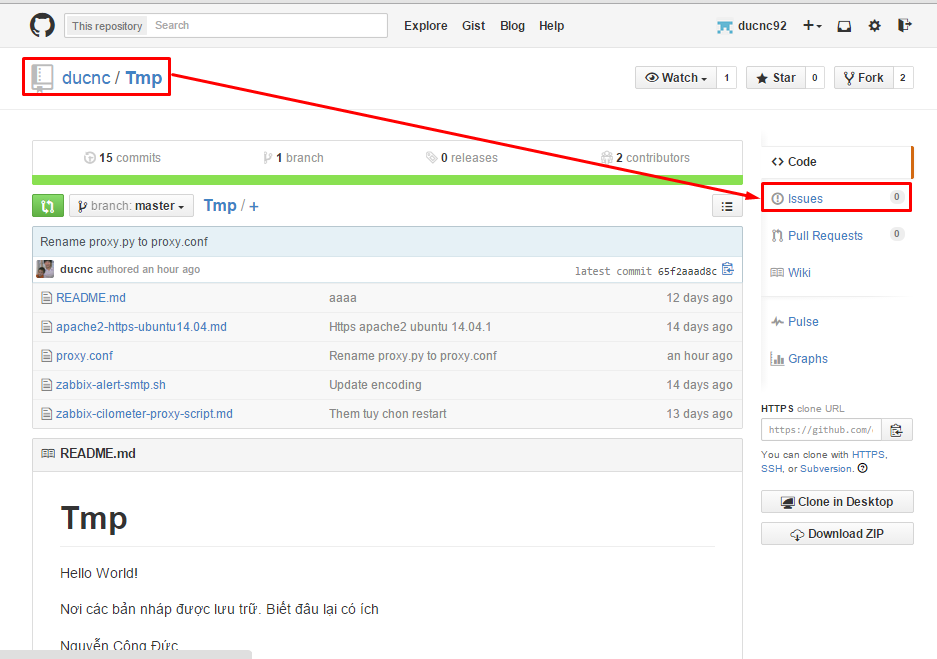Viewport: 937px width, 659px height.
Task: Click the Download ZIP button
Action: pyautogui.click(x=837, y=534)
